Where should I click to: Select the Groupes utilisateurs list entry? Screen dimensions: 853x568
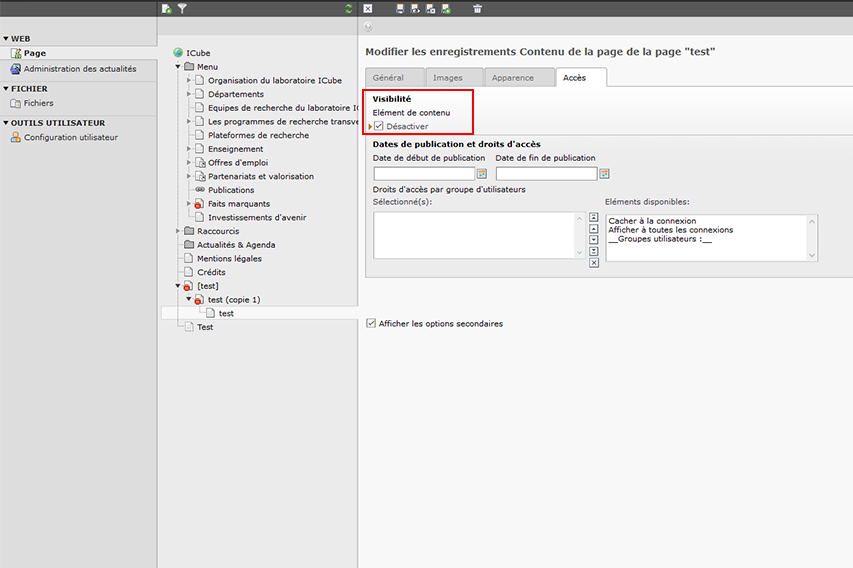coord(660,239)
